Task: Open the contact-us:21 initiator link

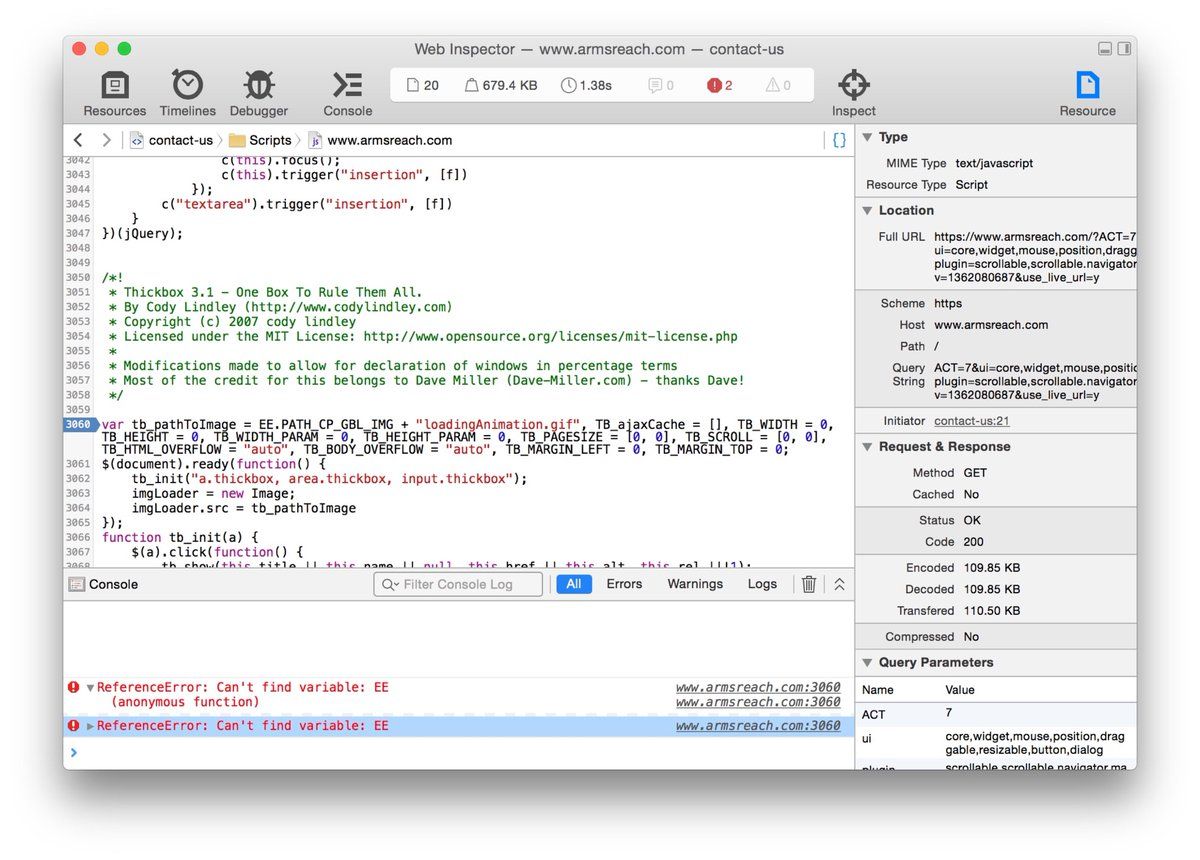Action: click(x=971, y=421)
